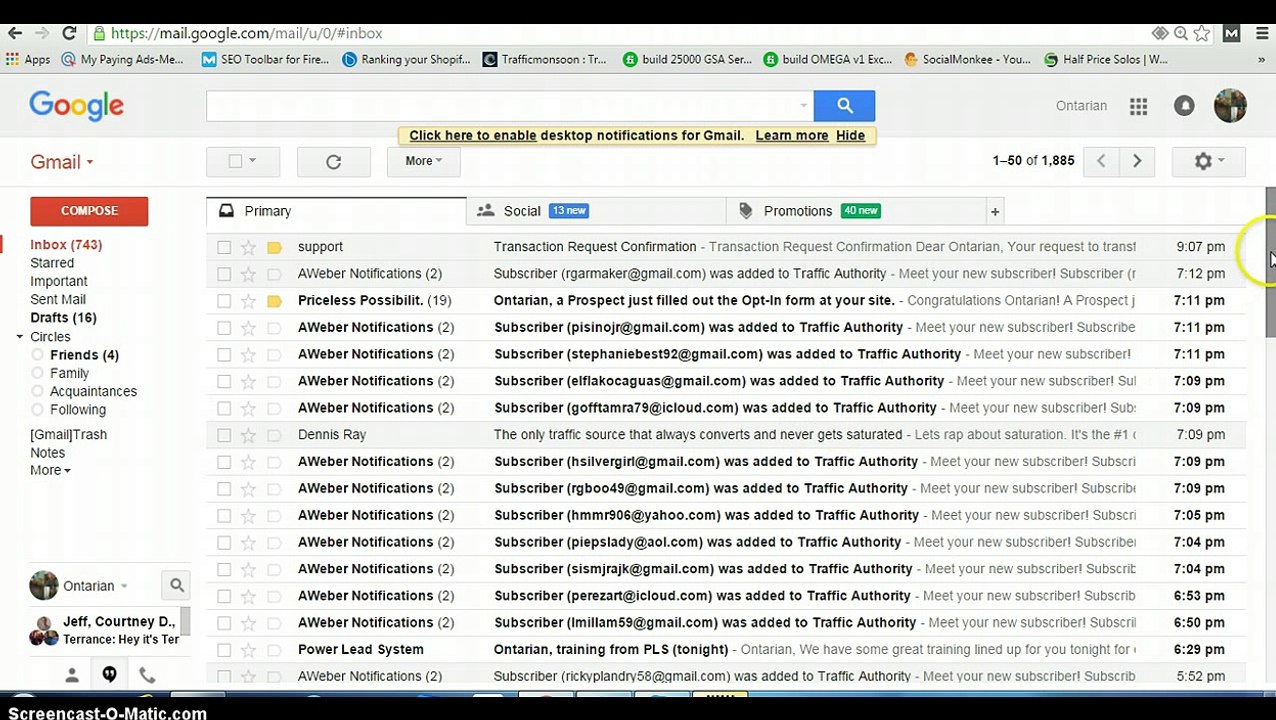
Task: Open the More actions dropdown
Action: pyautogui.click(x=424, y=161)
